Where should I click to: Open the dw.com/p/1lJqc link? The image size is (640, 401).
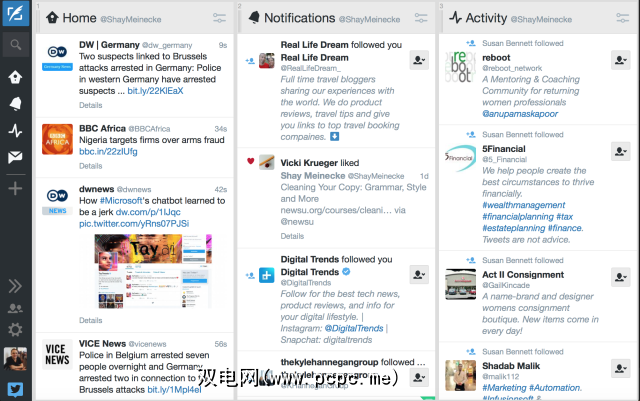point(148,212)
